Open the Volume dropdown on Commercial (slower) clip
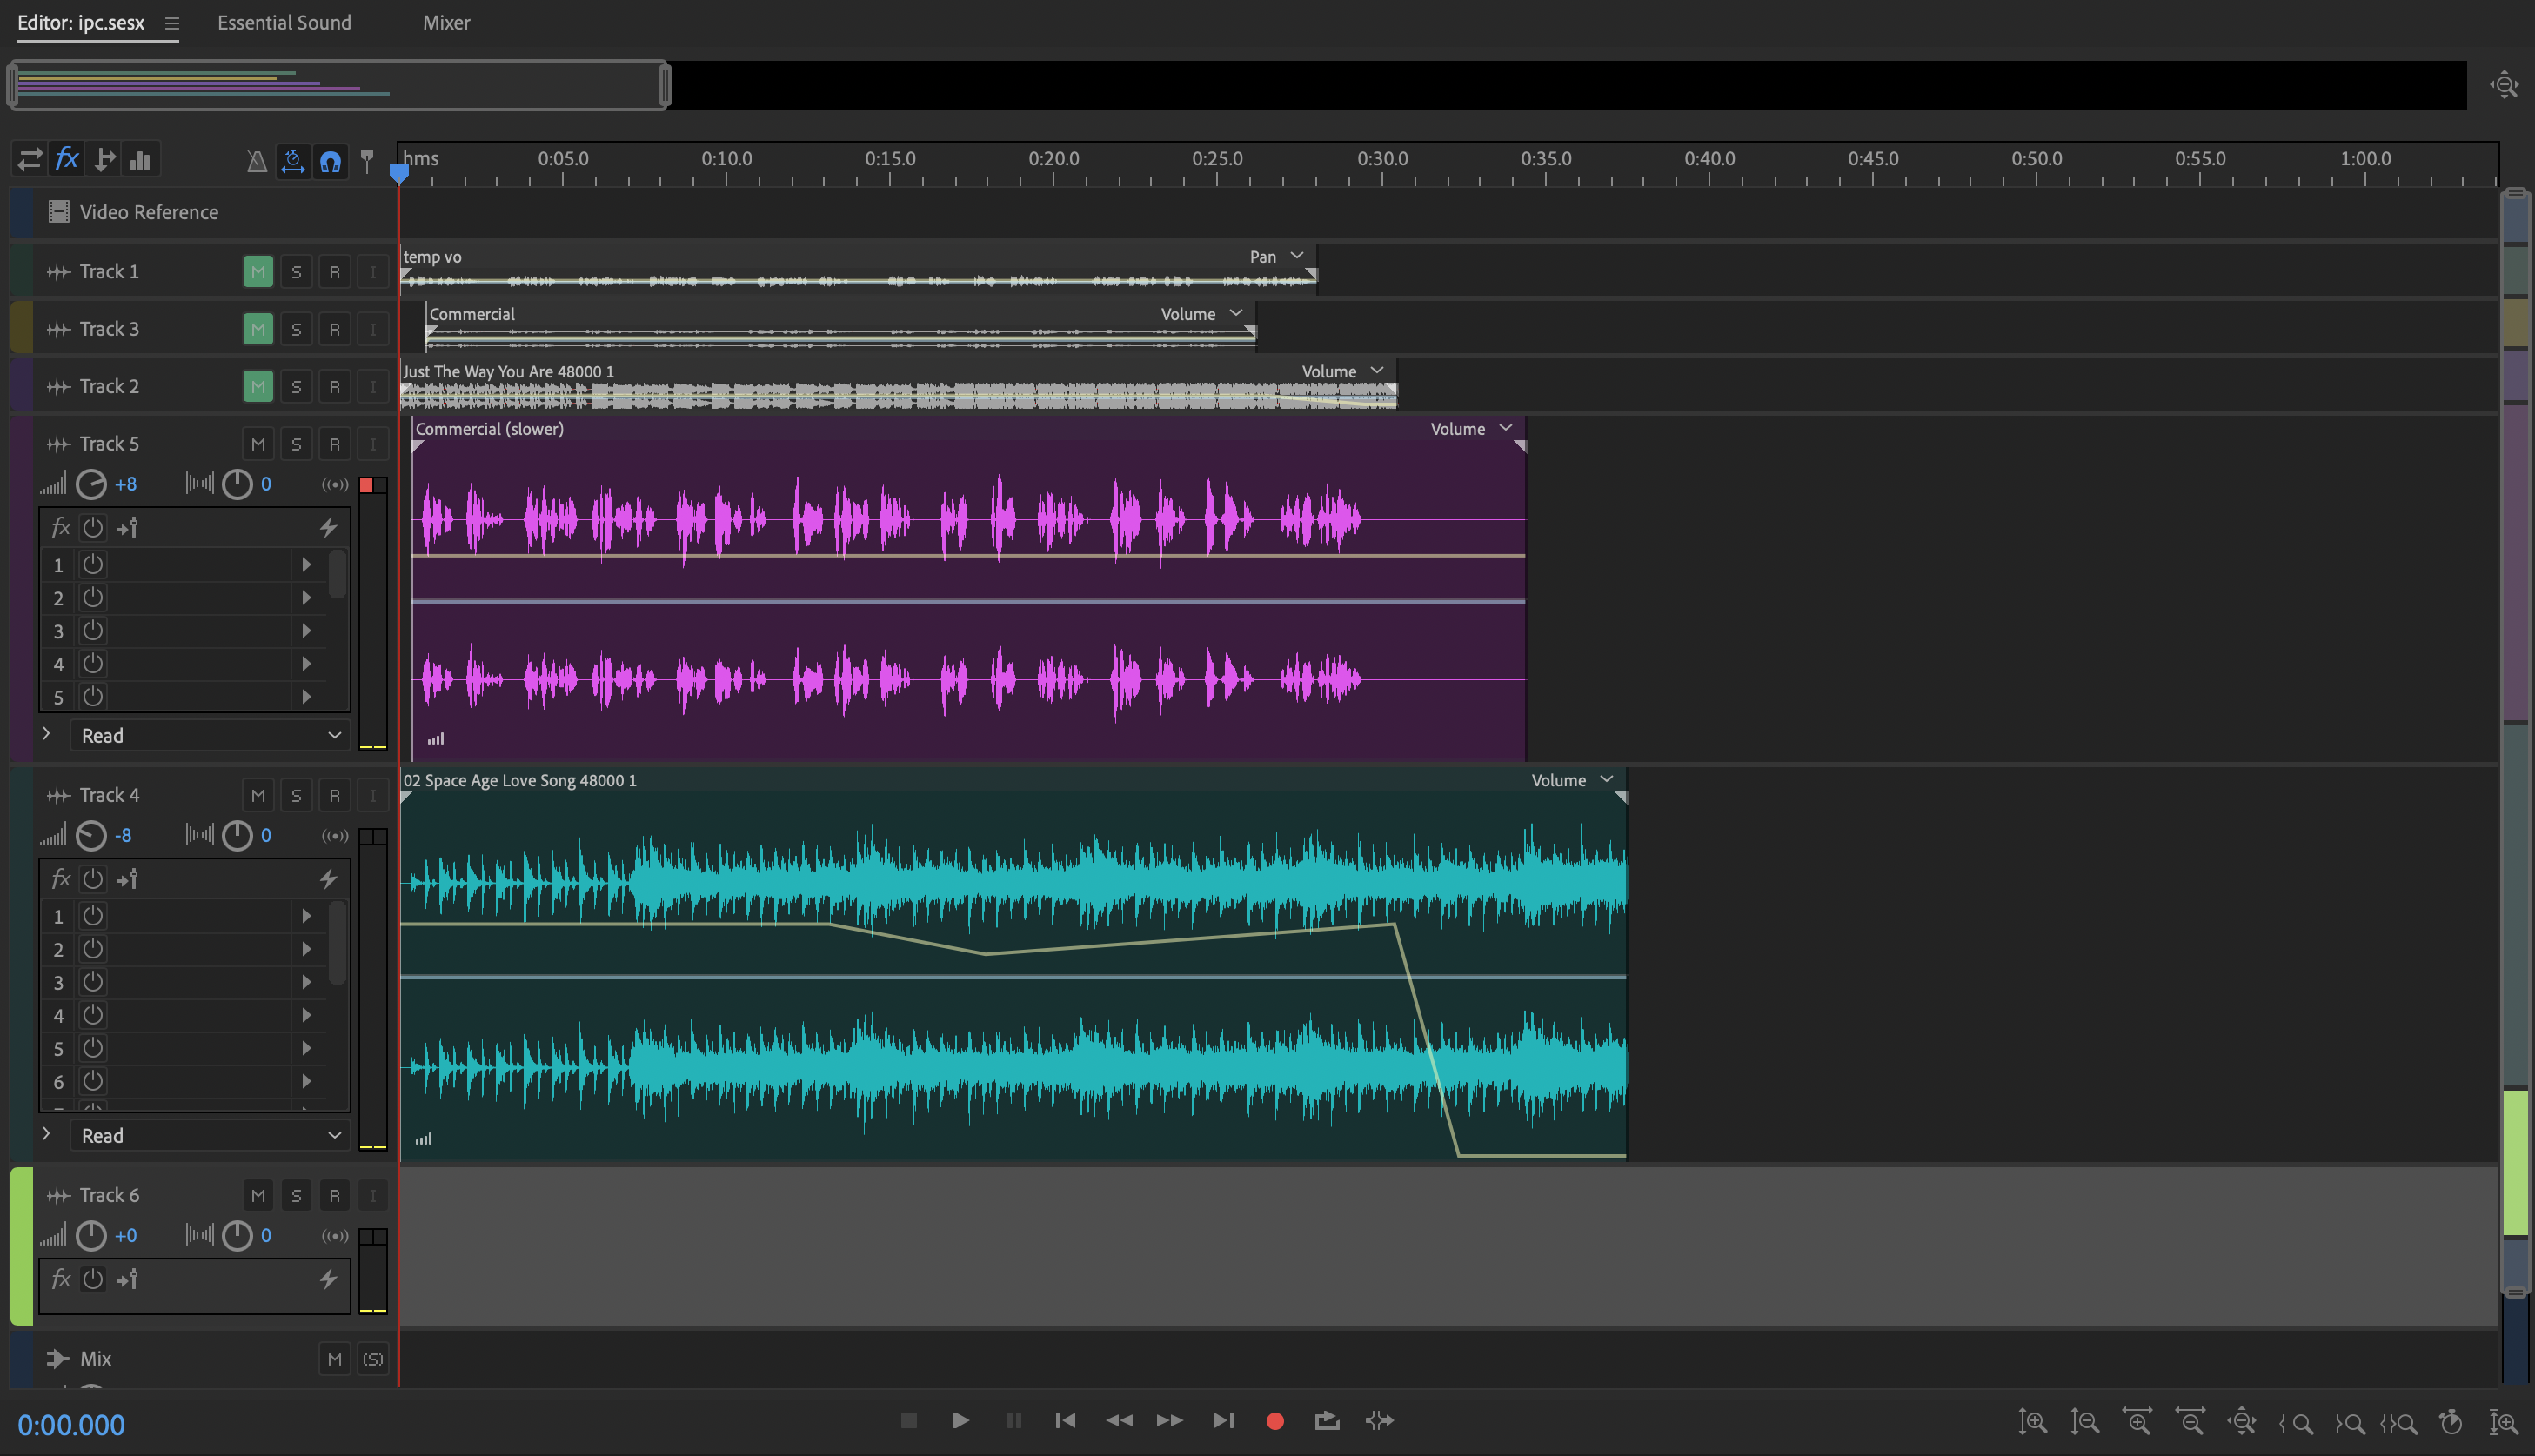The image size is (2535, 1456). [x=1470, y=428]
